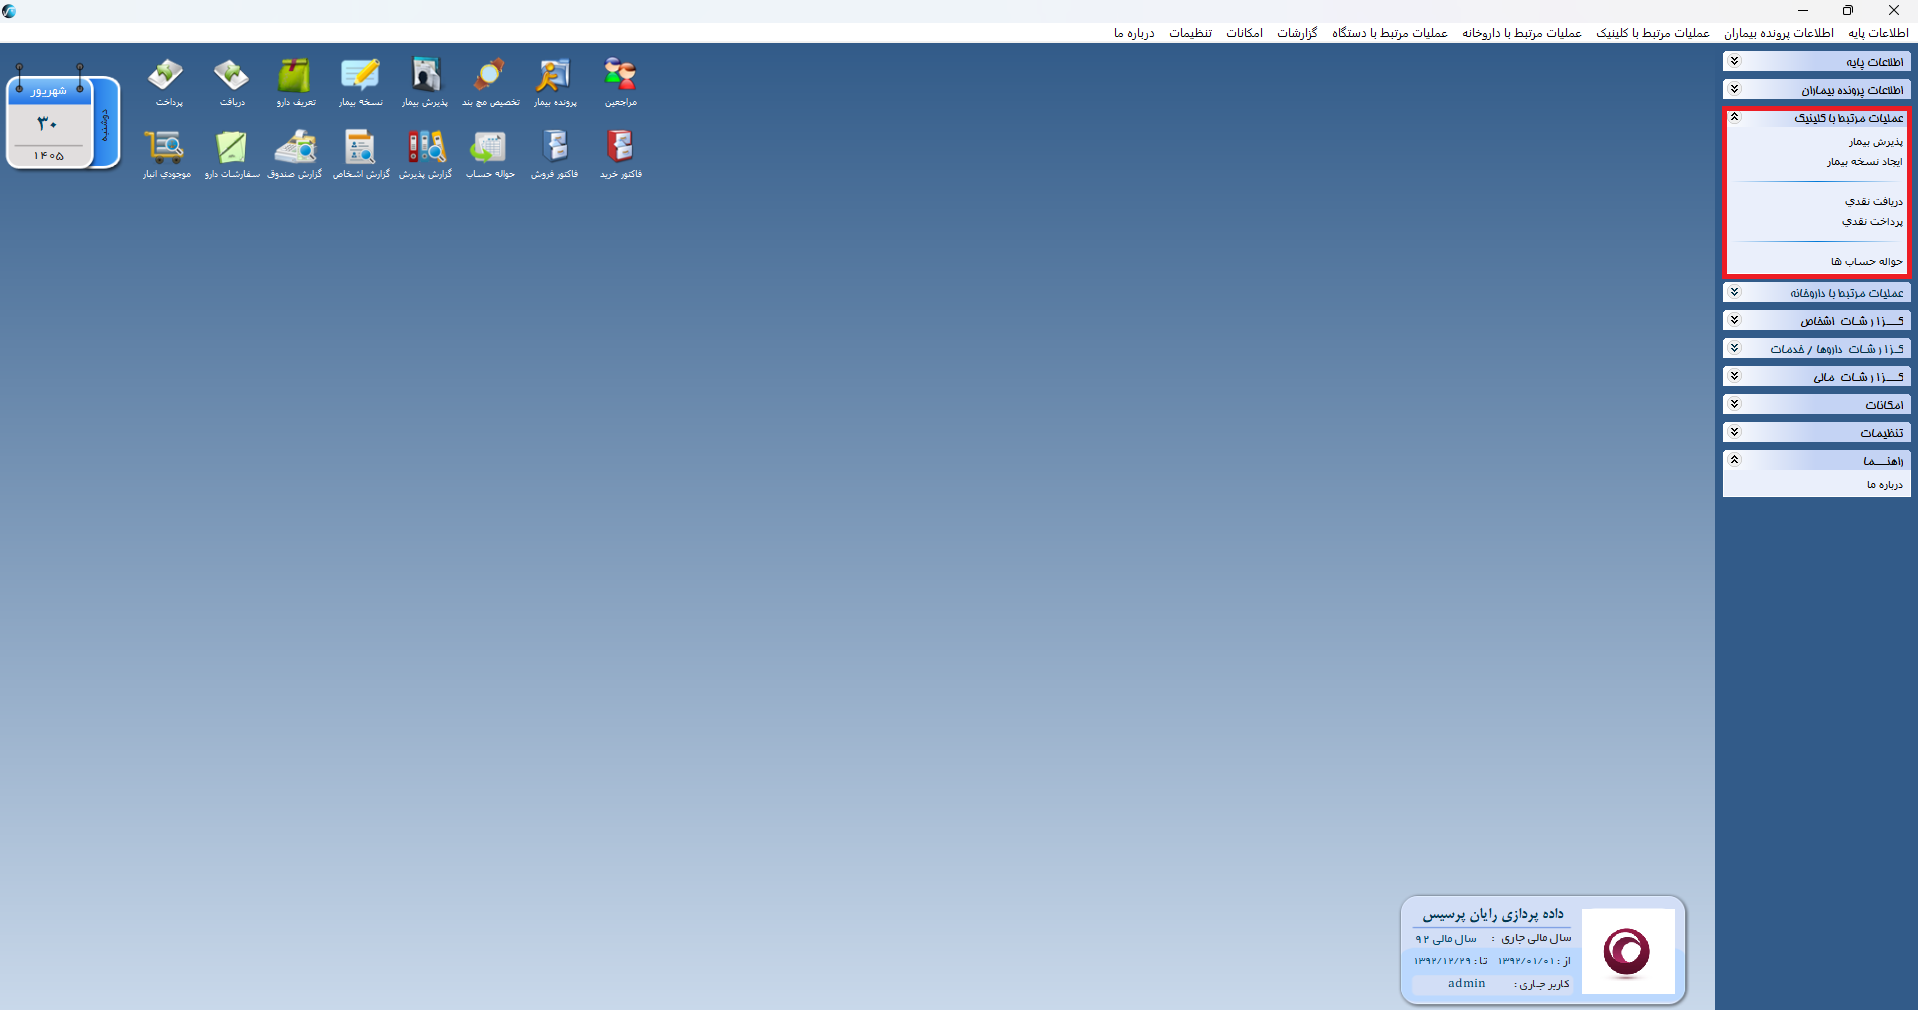Expand the امکانات sidebar panel

tap(1816, 405)
